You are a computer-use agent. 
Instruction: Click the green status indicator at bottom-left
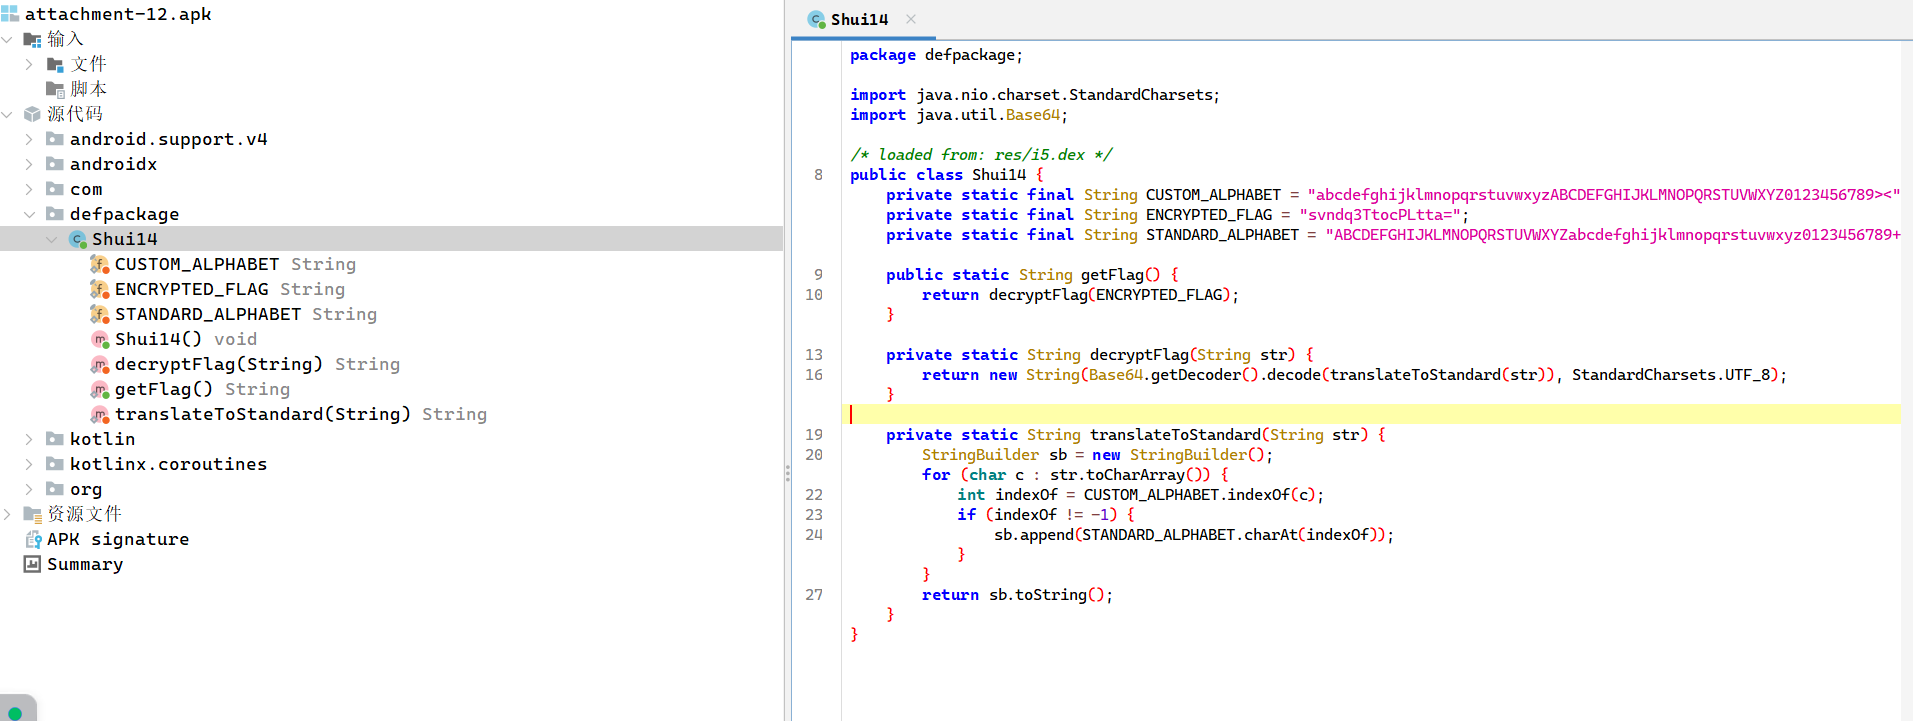[15, 713]
